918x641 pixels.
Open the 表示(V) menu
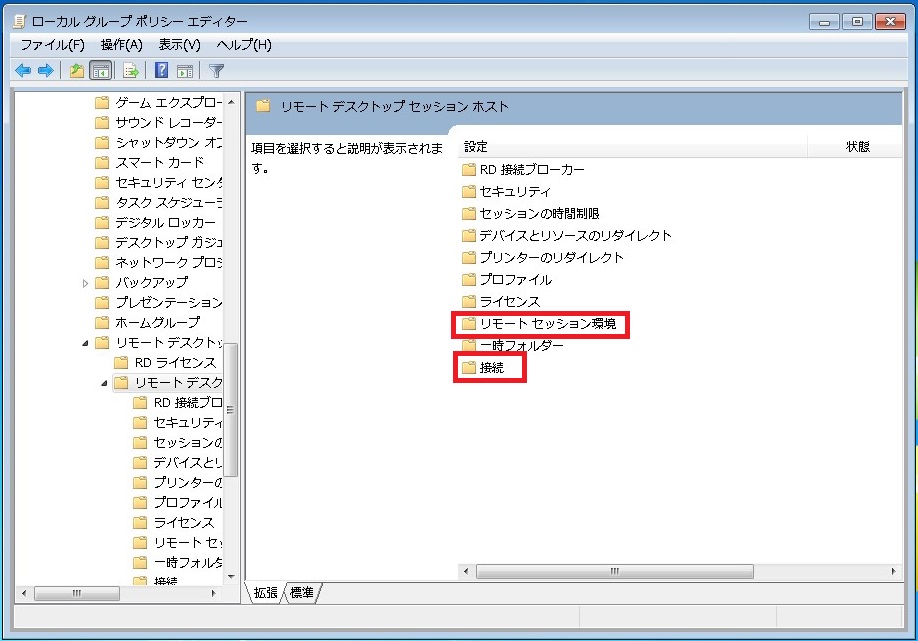click(179, 45)
